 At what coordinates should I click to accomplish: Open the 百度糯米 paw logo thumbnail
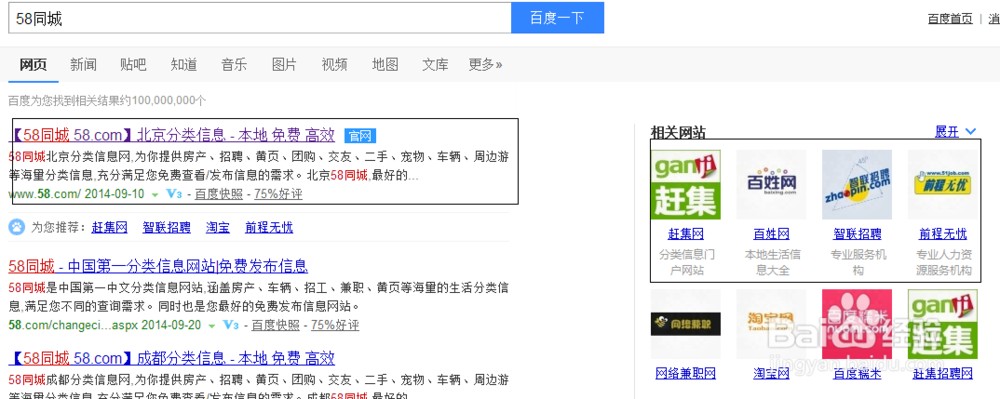[857, 324]
